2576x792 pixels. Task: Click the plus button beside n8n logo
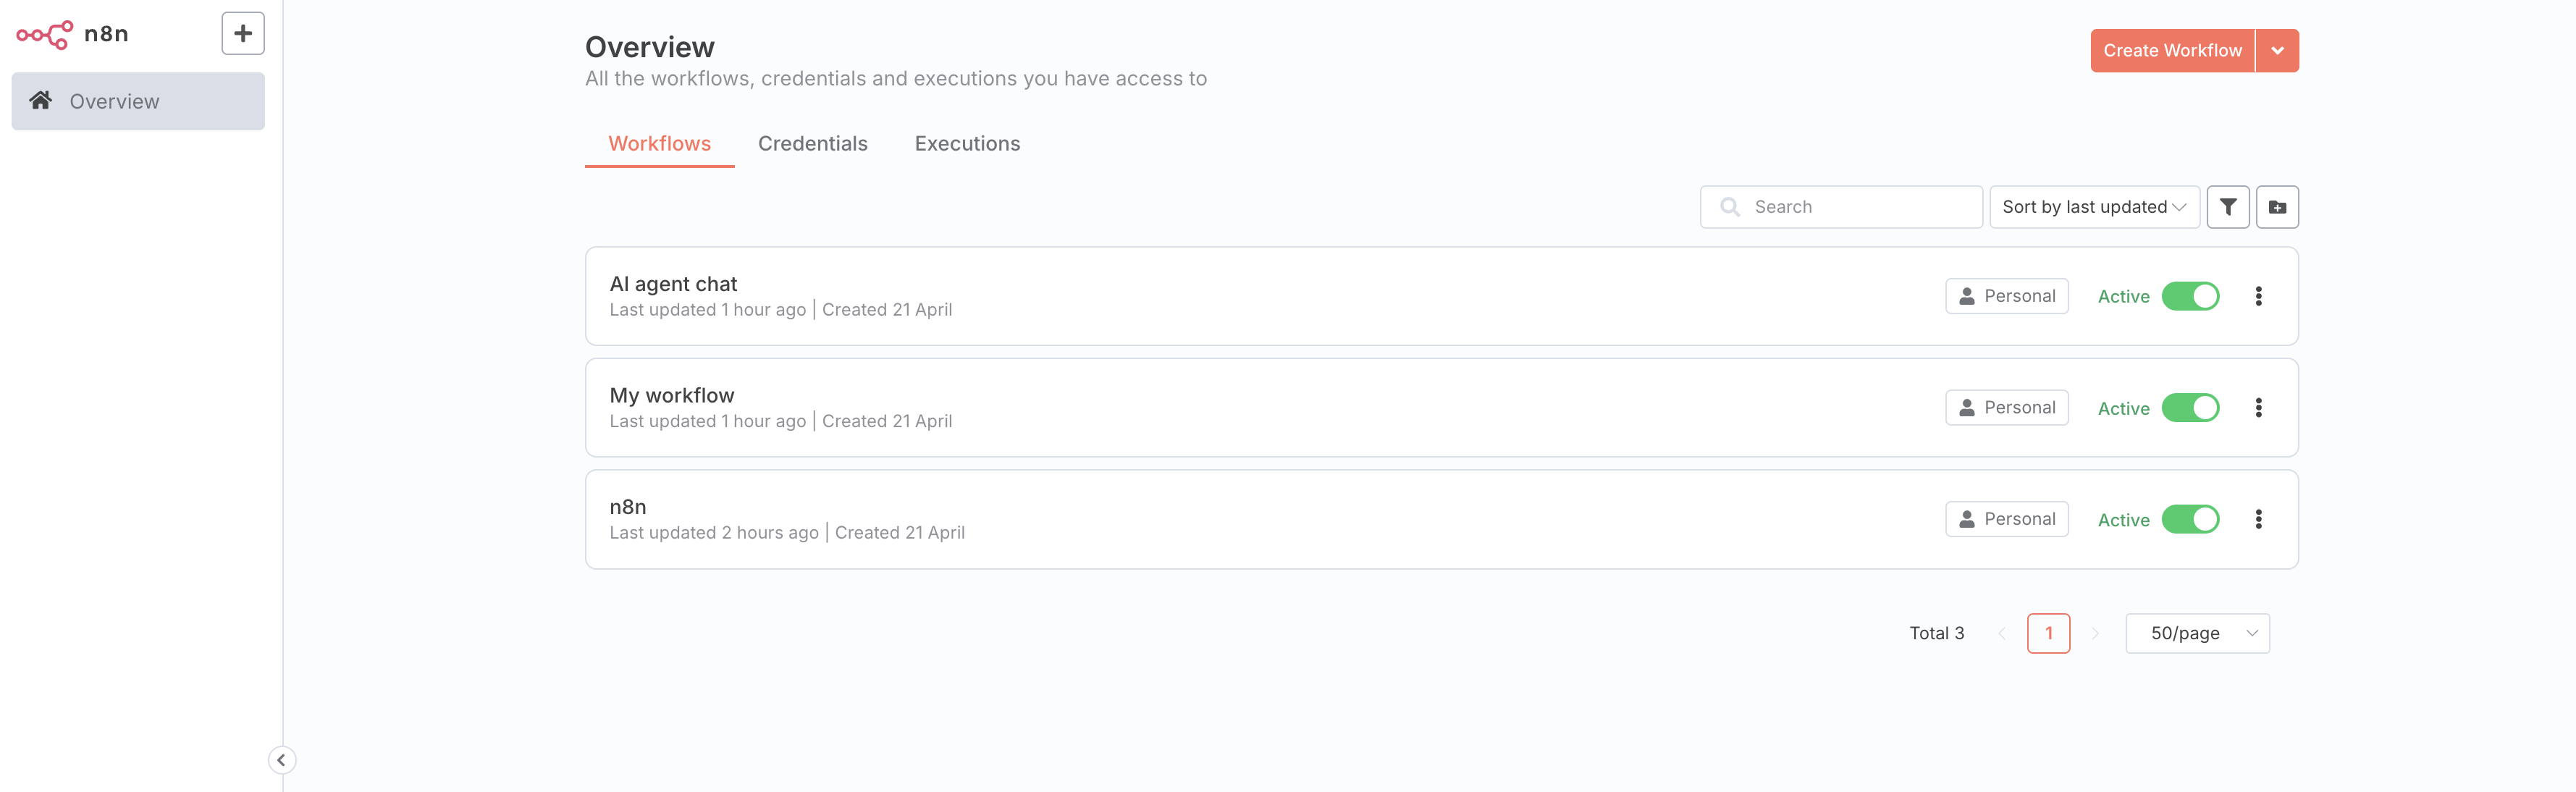click(243, 34)
